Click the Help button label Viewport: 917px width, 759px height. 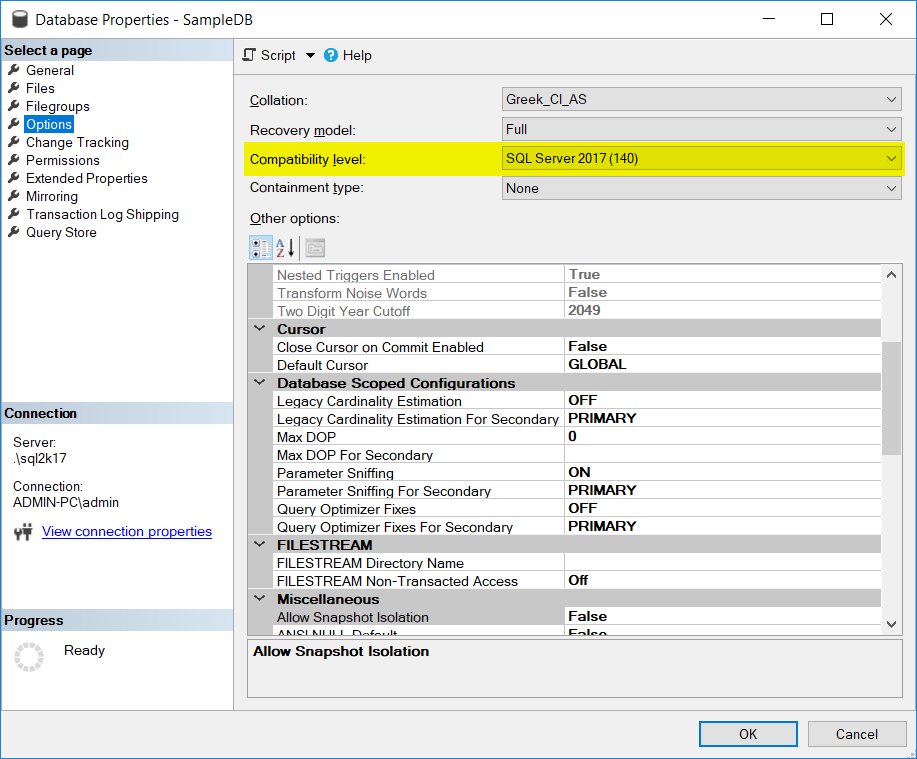click(x=357, y=56)
